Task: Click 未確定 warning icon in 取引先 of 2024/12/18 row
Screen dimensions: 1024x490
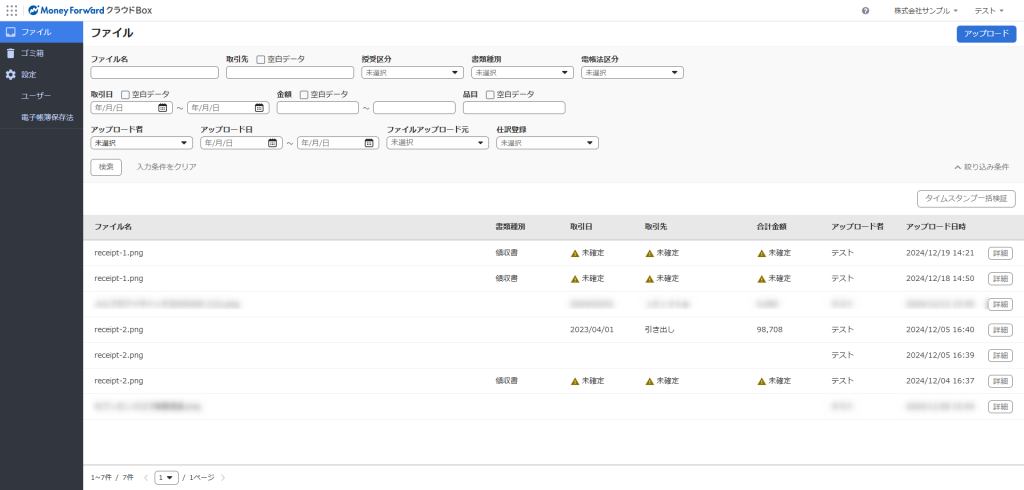Action: tap(649, 279)
